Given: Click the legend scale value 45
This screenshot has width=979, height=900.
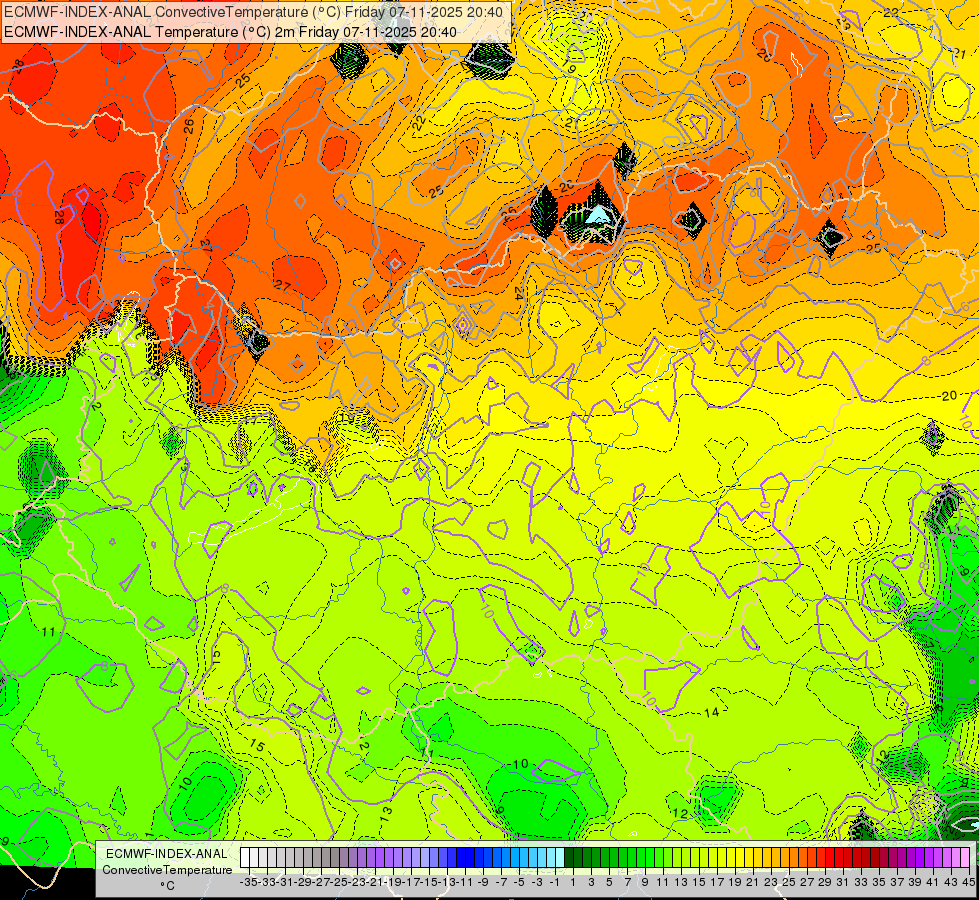Looking at the screenshot, I should pyautogui.click(x=968, y=883).
